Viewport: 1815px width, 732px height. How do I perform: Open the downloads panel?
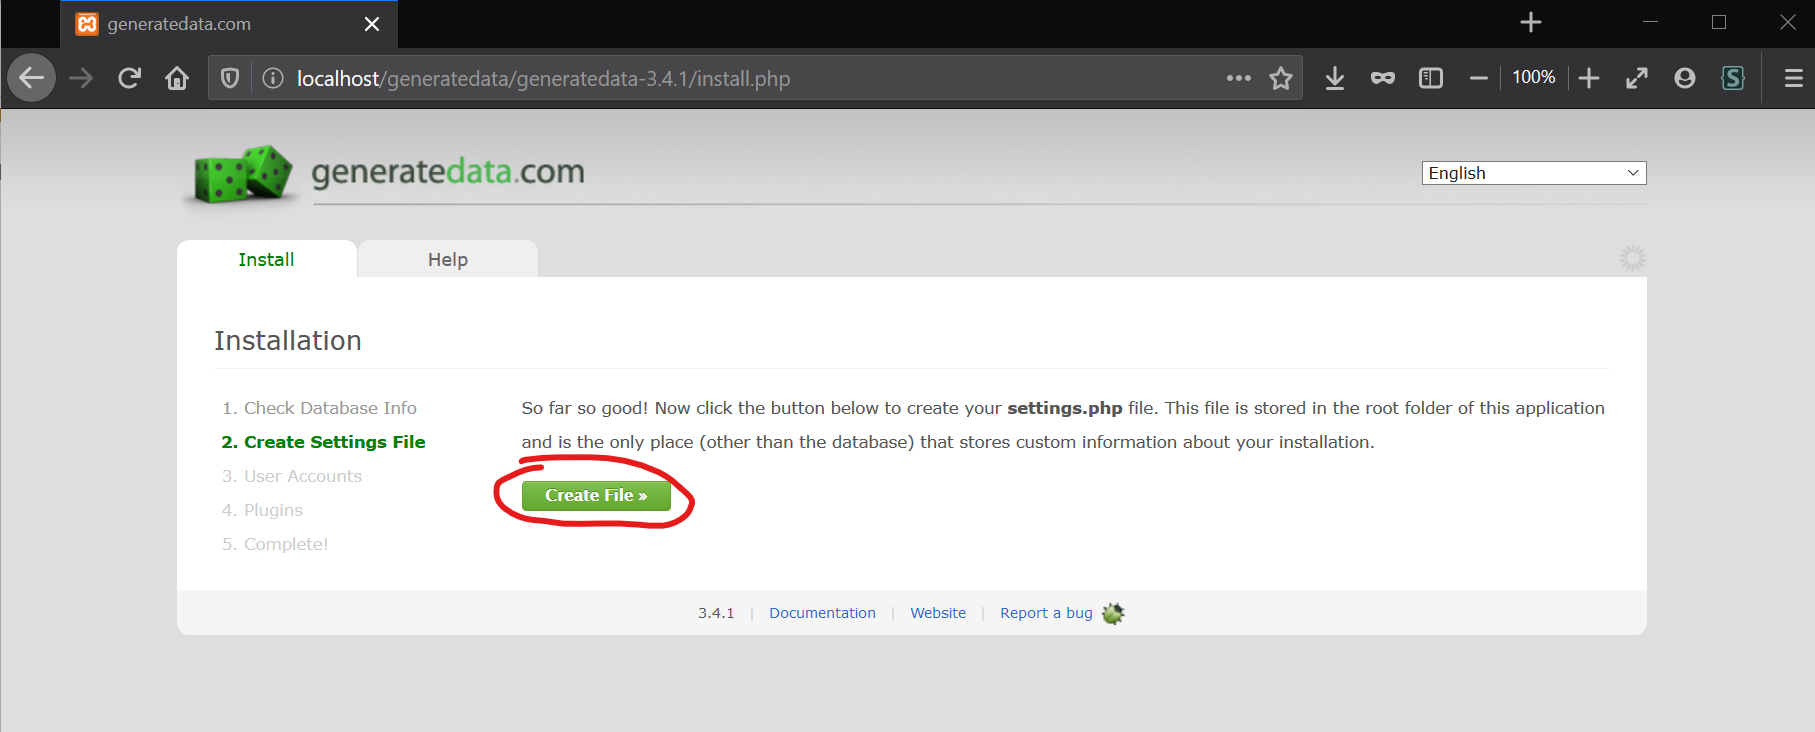coord(1335,78)
